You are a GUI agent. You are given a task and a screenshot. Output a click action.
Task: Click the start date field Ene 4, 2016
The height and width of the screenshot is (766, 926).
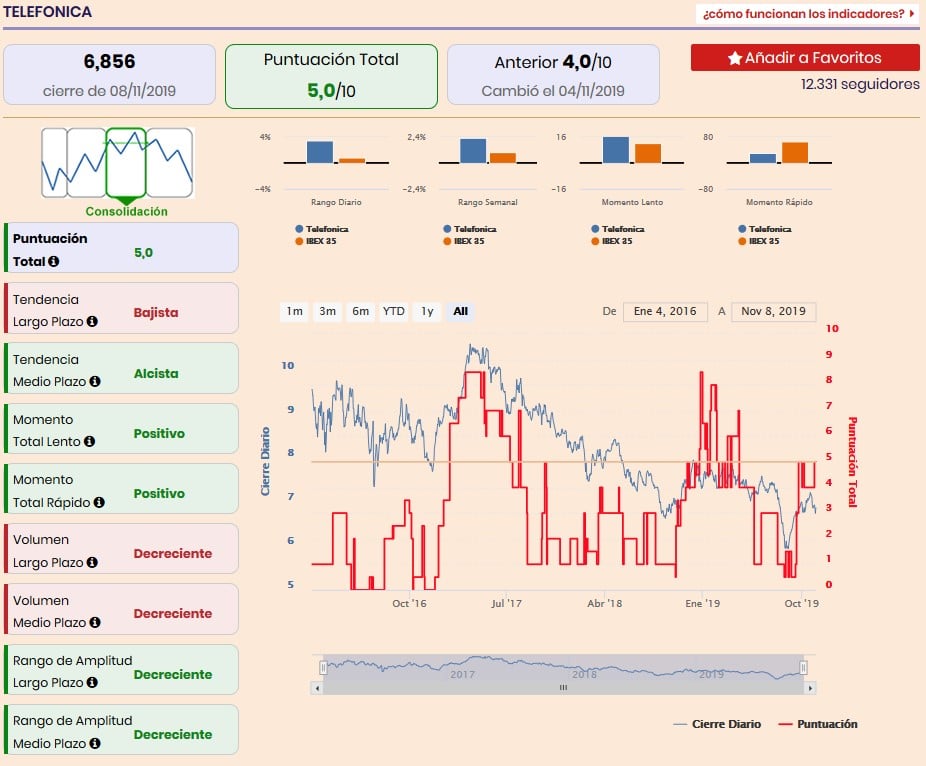[x=666, y=311]
